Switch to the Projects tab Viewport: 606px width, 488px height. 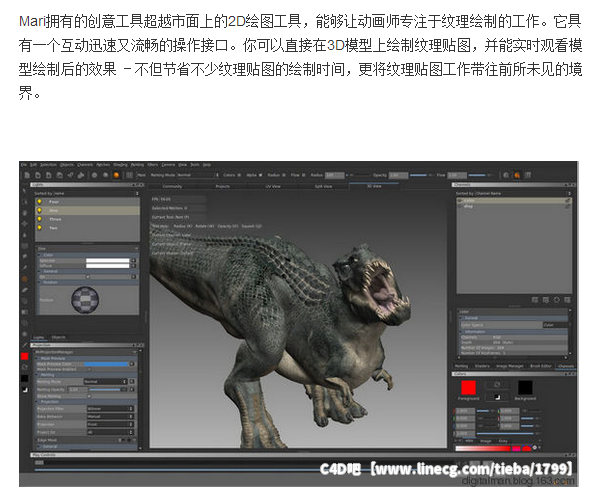coord(223,186)
